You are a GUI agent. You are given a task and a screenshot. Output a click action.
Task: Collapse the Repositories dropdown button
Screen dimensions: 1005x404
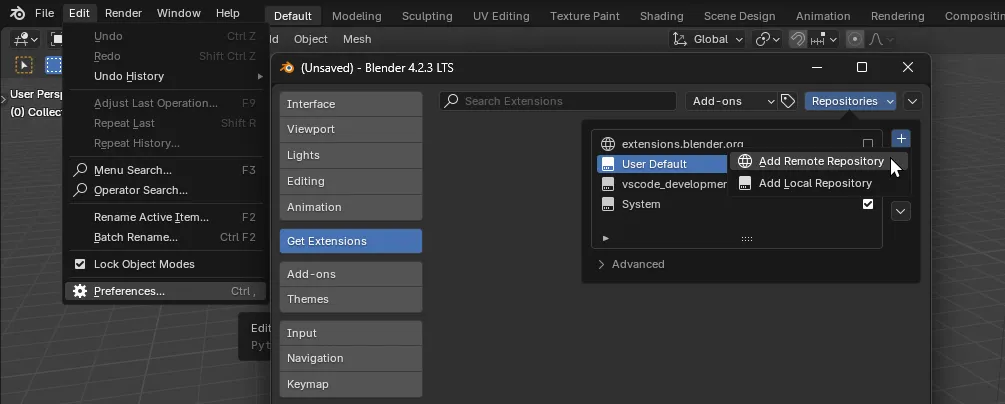[x=851, y=101]
